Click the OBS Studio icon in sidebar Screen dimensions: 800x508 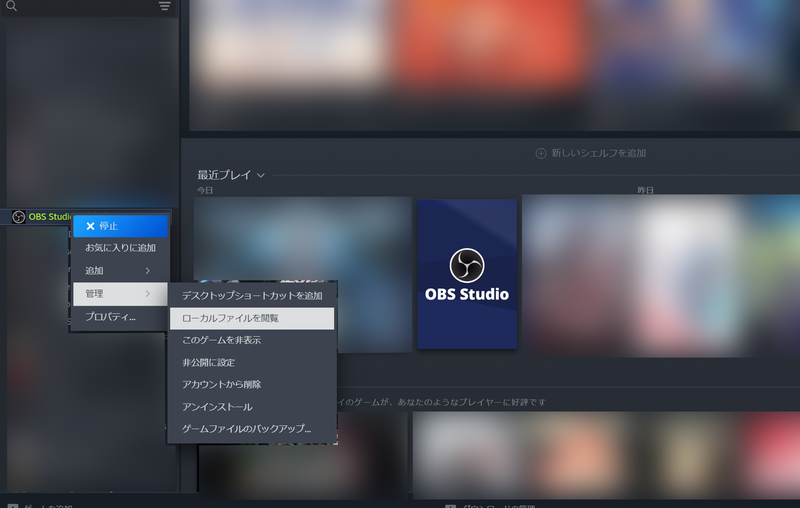(x=18, y=217)
